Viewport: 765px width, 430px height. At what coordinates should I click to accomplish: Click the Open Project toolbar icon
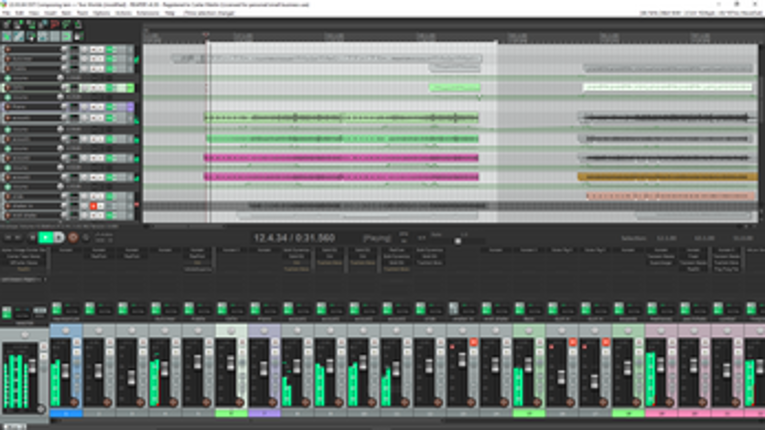19,24
